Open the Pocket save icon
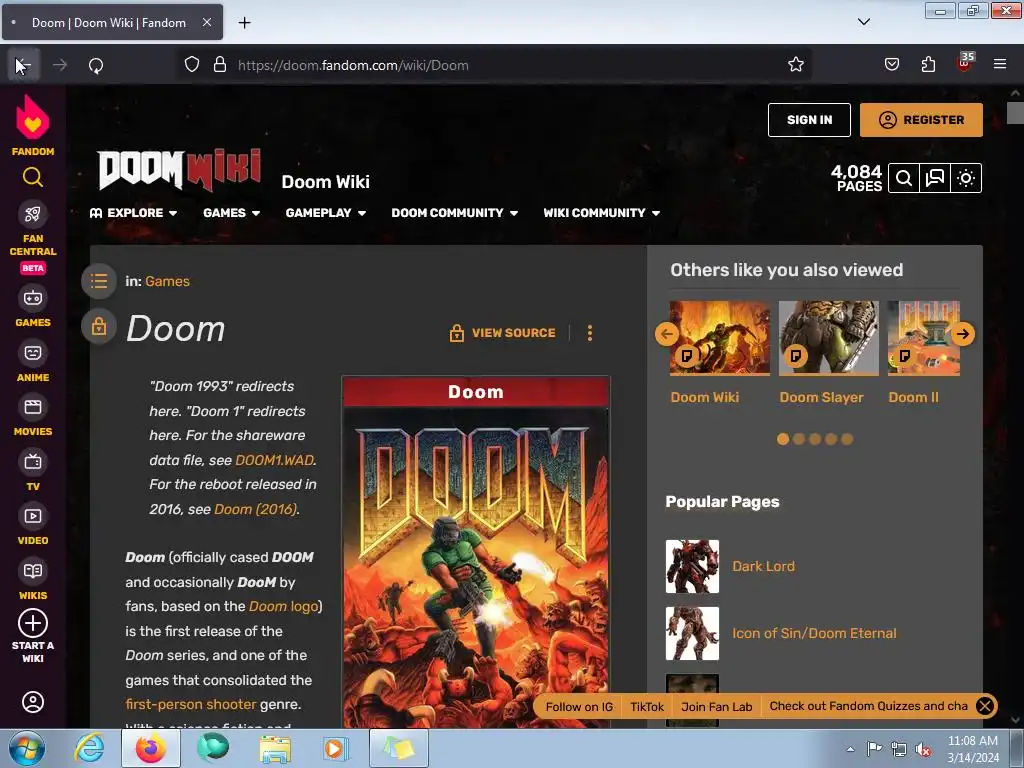 [891, 65]
